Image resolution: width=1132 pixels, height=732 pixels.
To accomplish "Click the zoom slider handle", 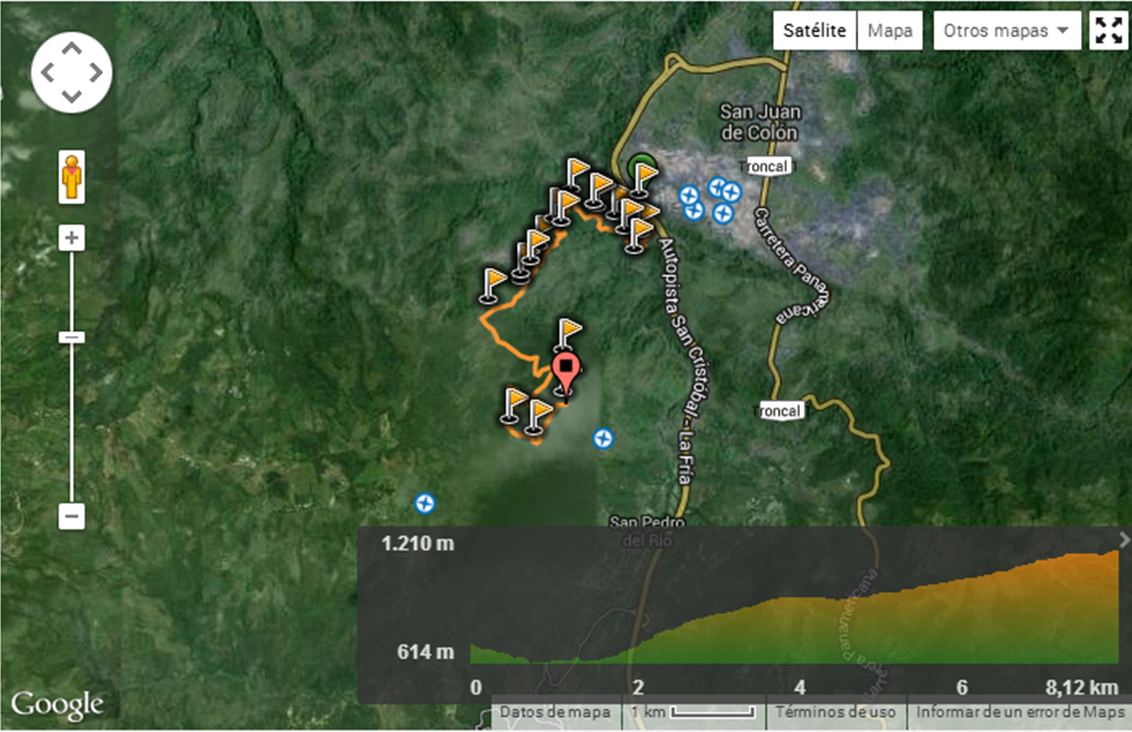I will click(71, 337).
